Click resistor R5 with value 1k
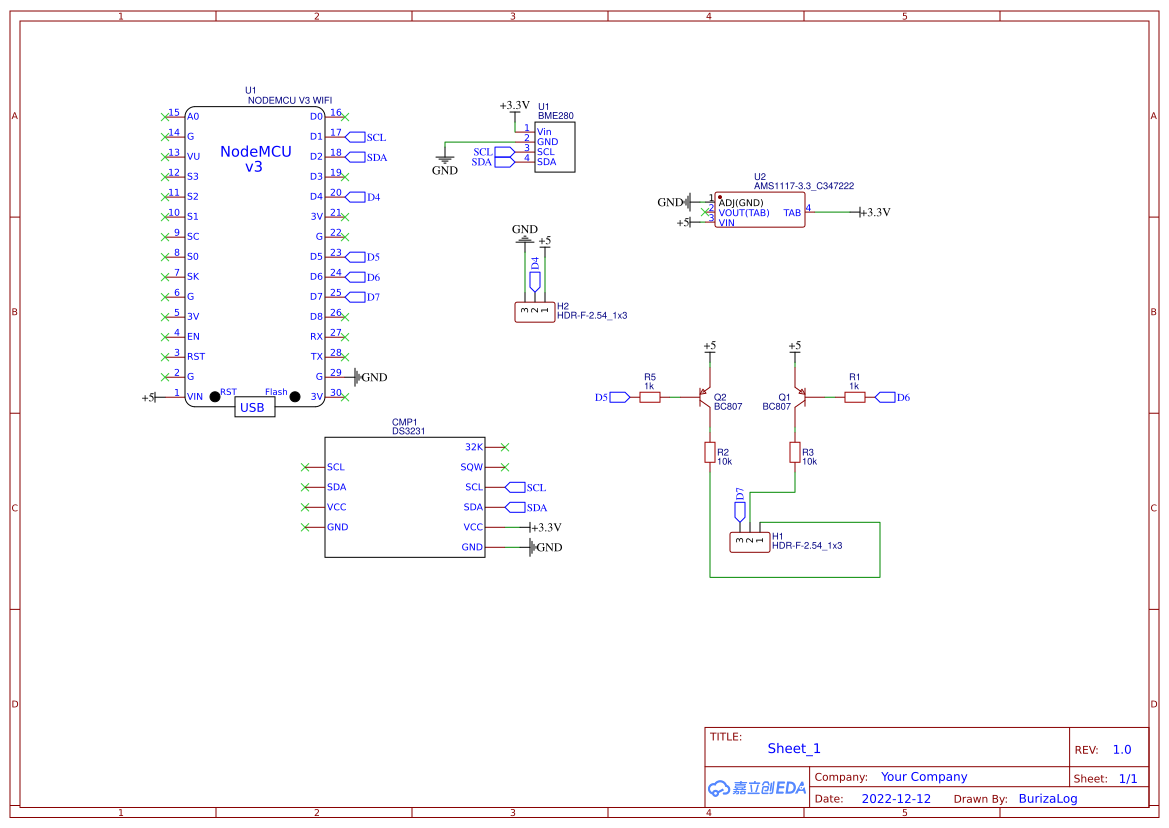Screen dimensions: 1169x828 tap(648, 396)
